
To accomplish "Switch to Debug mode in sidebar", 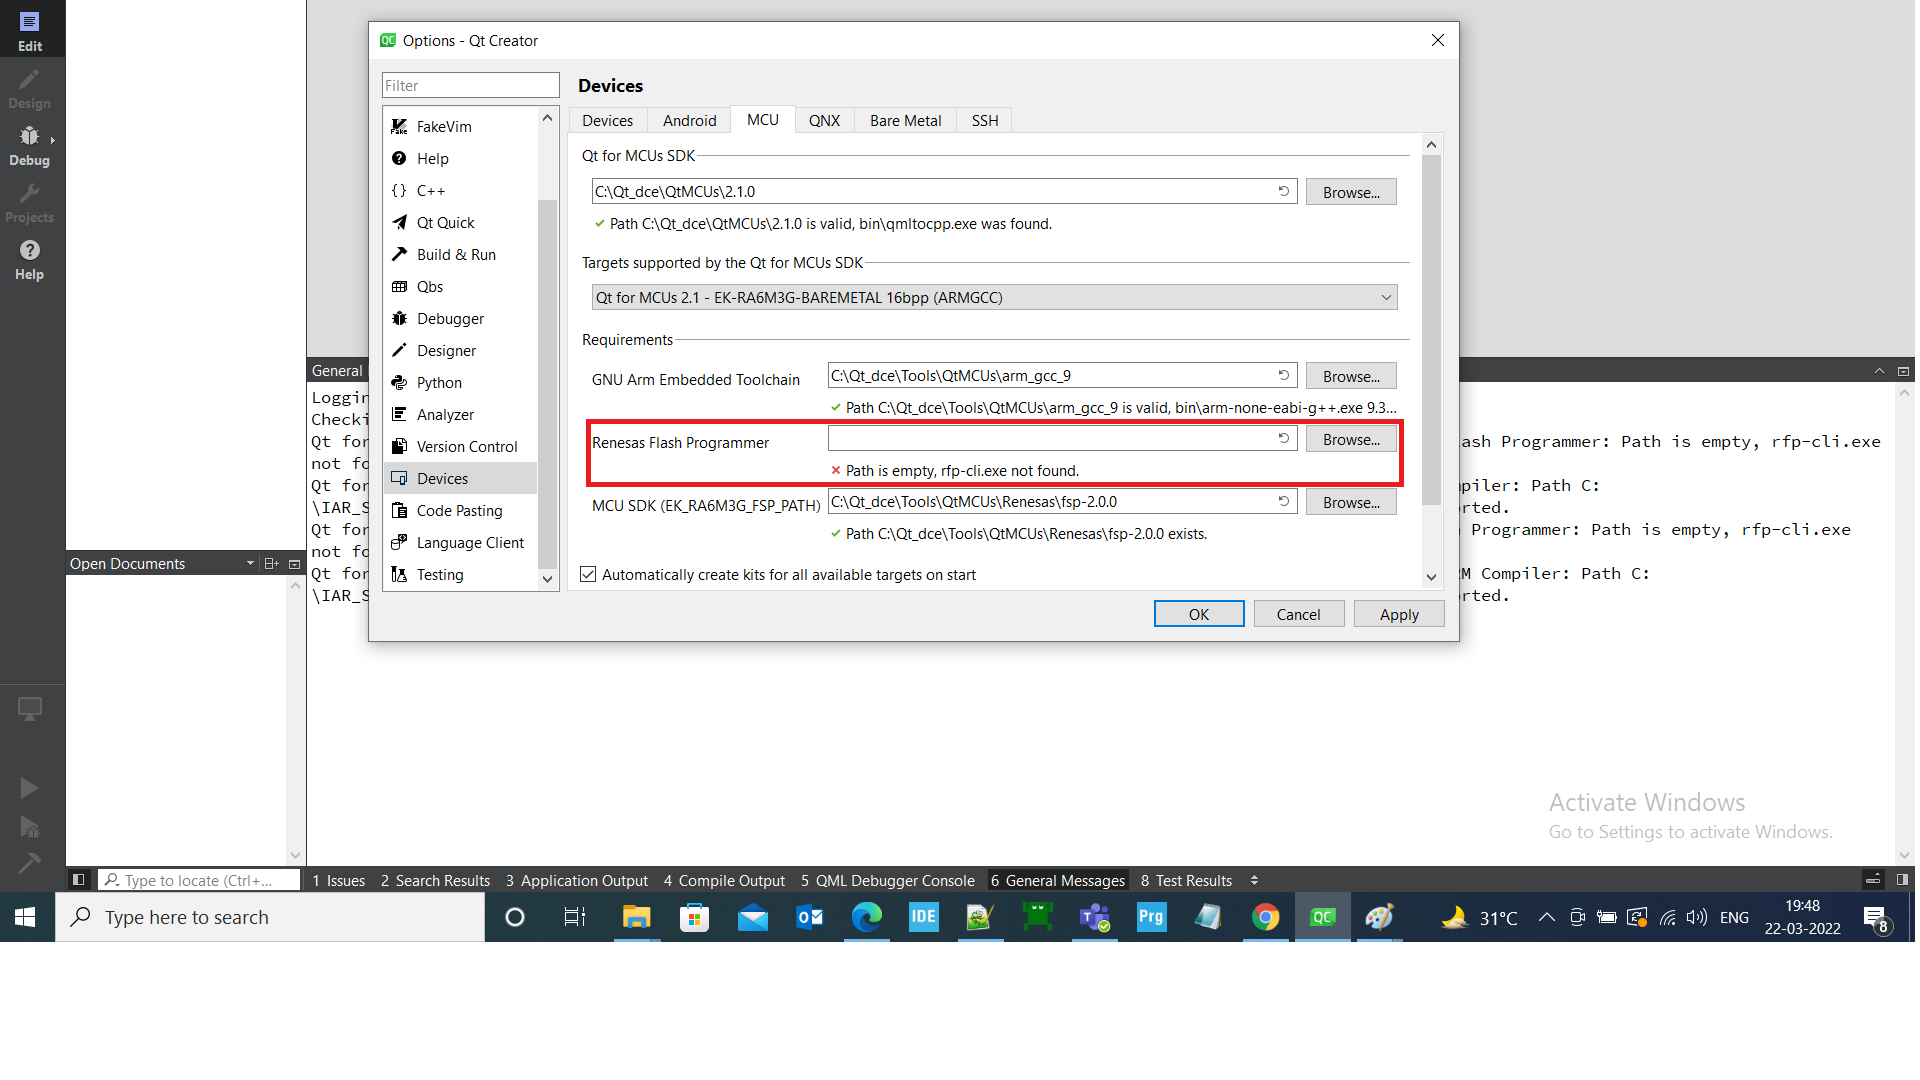I will [29, 146].
